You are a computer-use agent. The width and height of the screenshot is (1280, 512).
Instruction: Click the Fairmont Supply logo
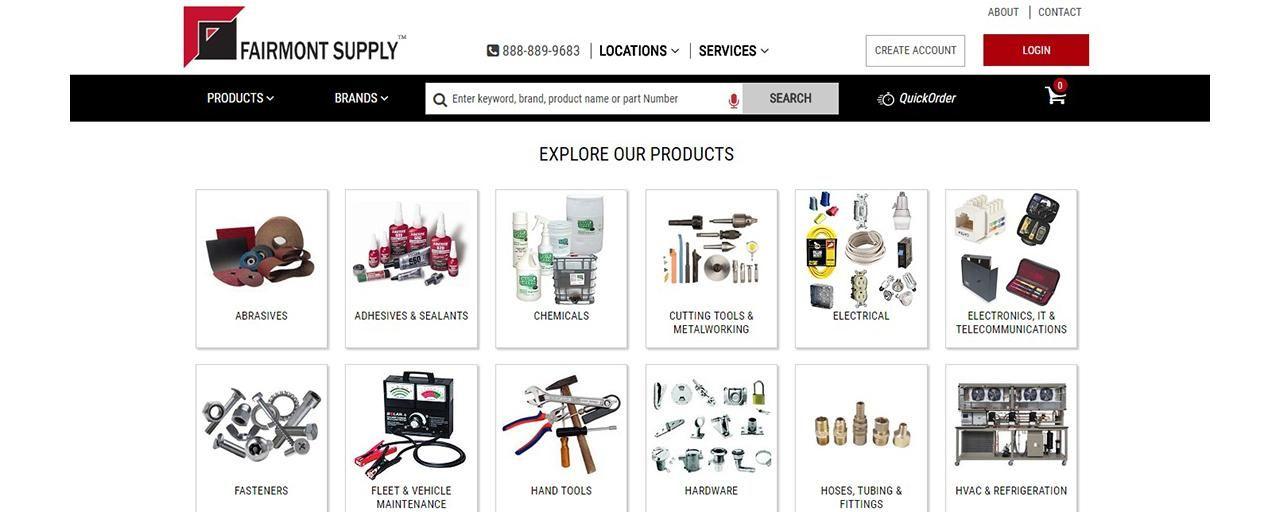[295, 37]
